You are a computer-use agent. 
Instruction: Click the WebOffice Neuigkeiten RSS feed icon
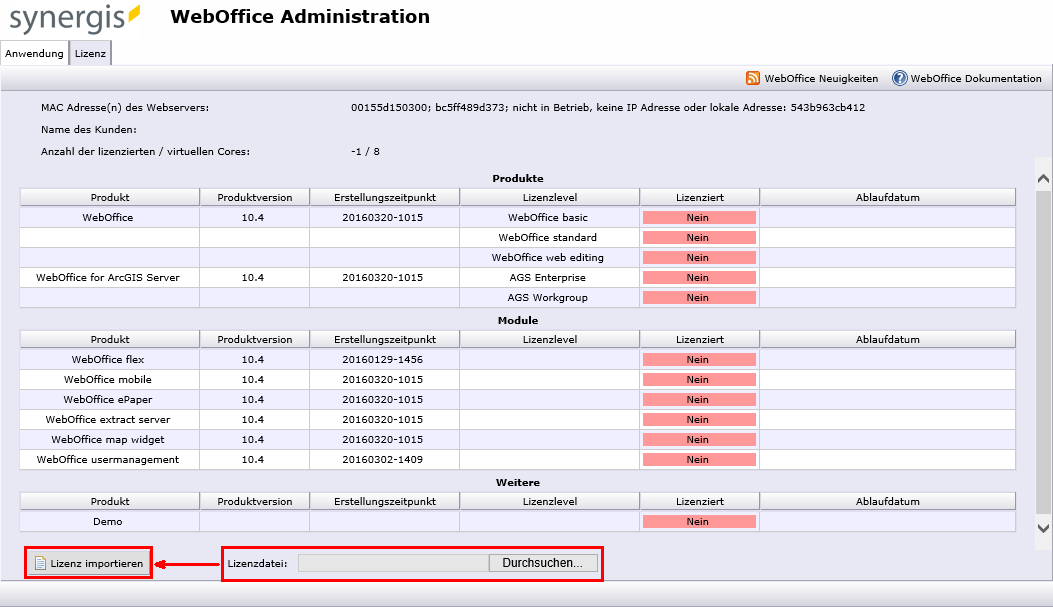click(753, 78)
